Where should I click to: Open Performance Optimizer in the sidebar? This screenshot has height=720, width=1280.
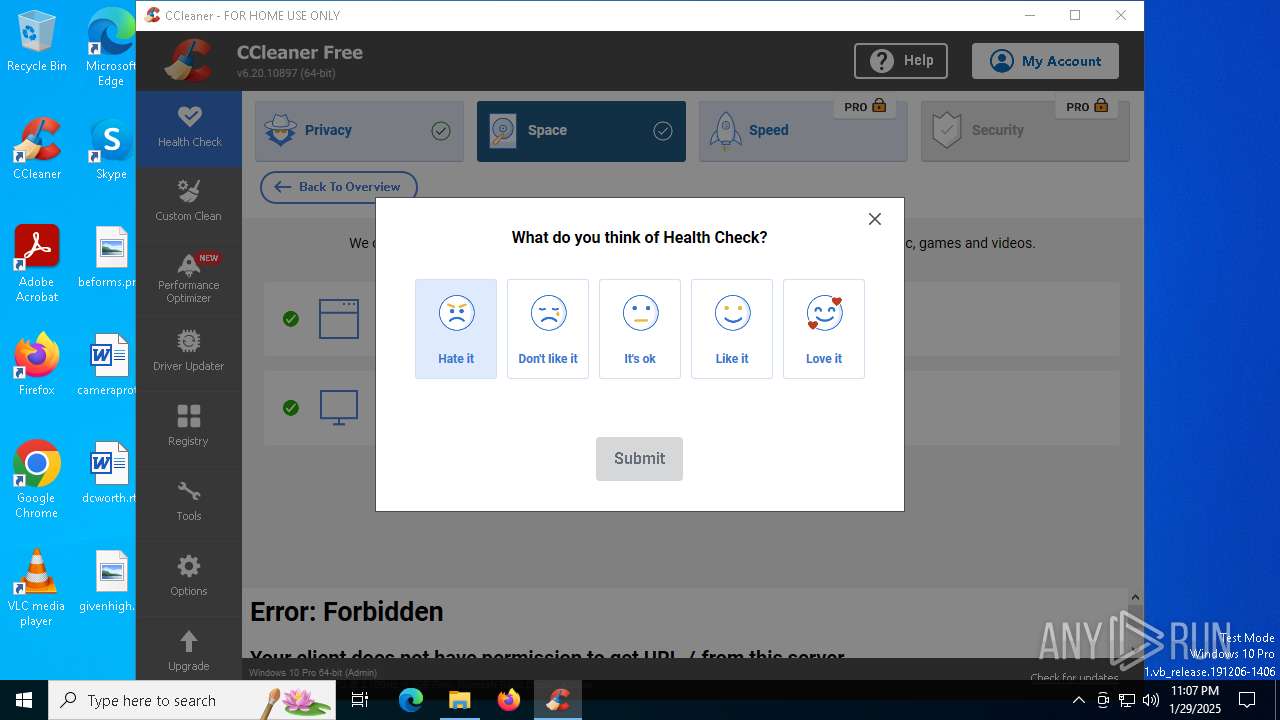[x=189, y=279]
